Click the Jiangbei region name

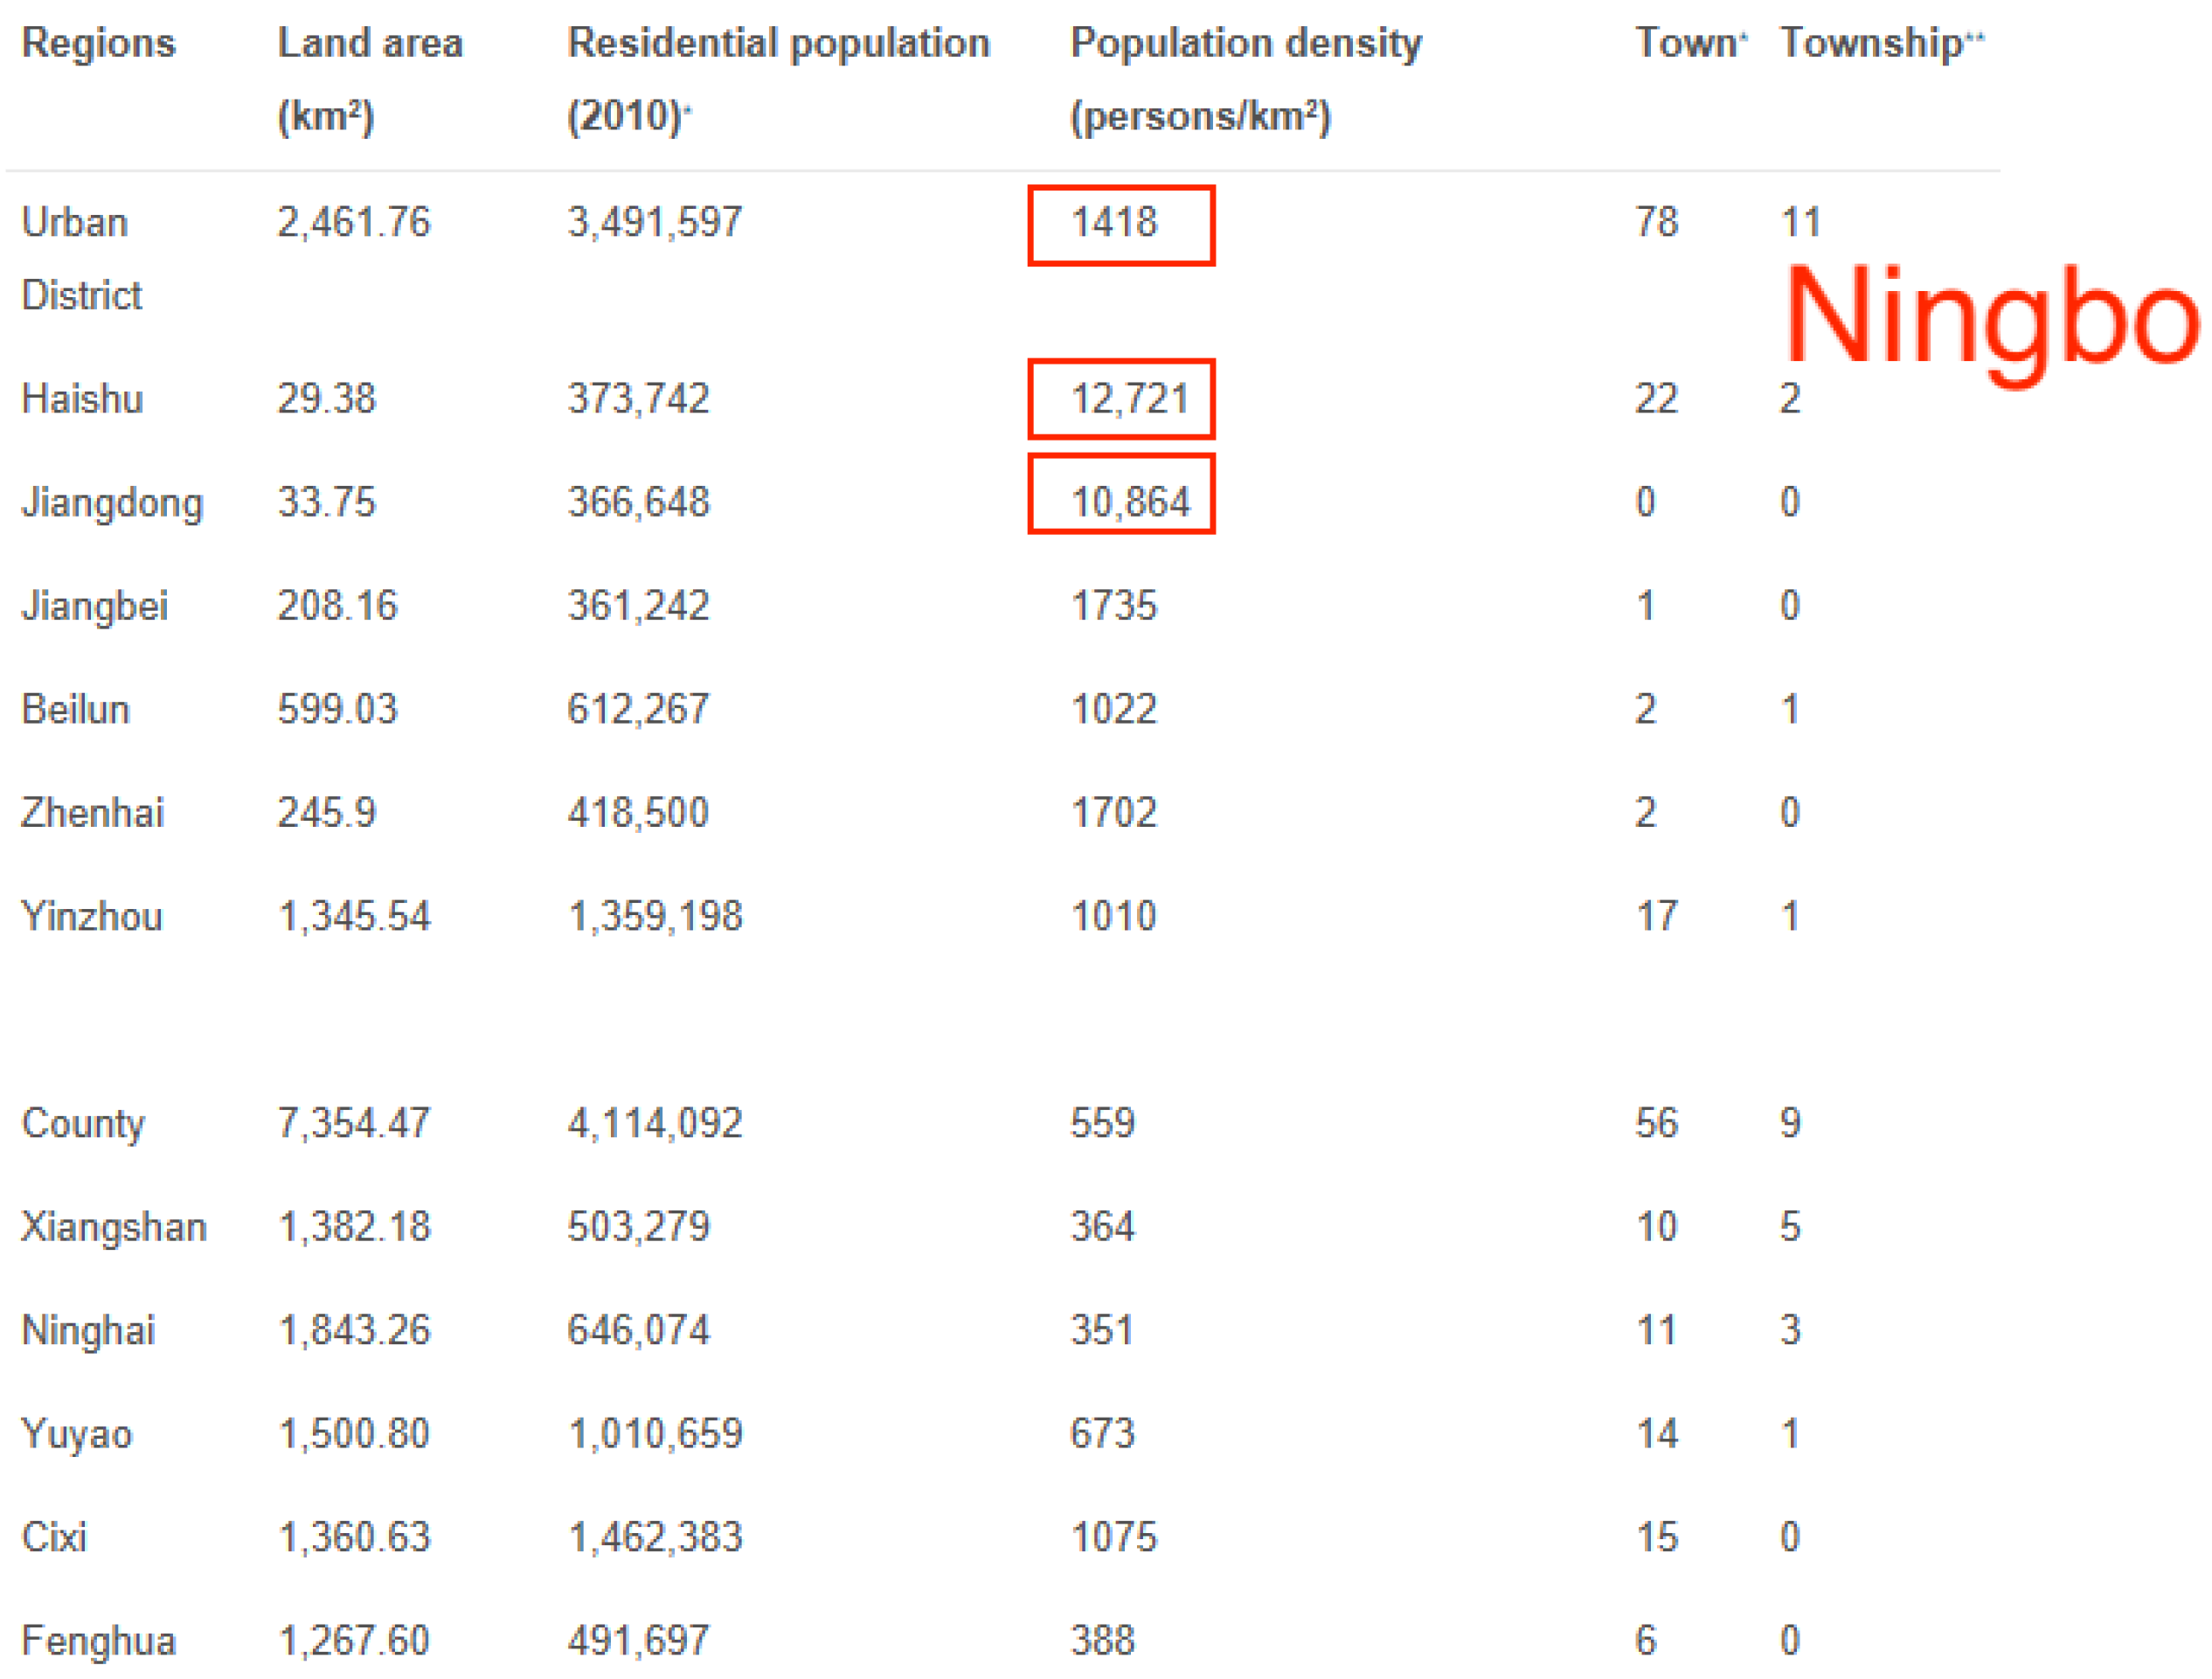point(94,606)
